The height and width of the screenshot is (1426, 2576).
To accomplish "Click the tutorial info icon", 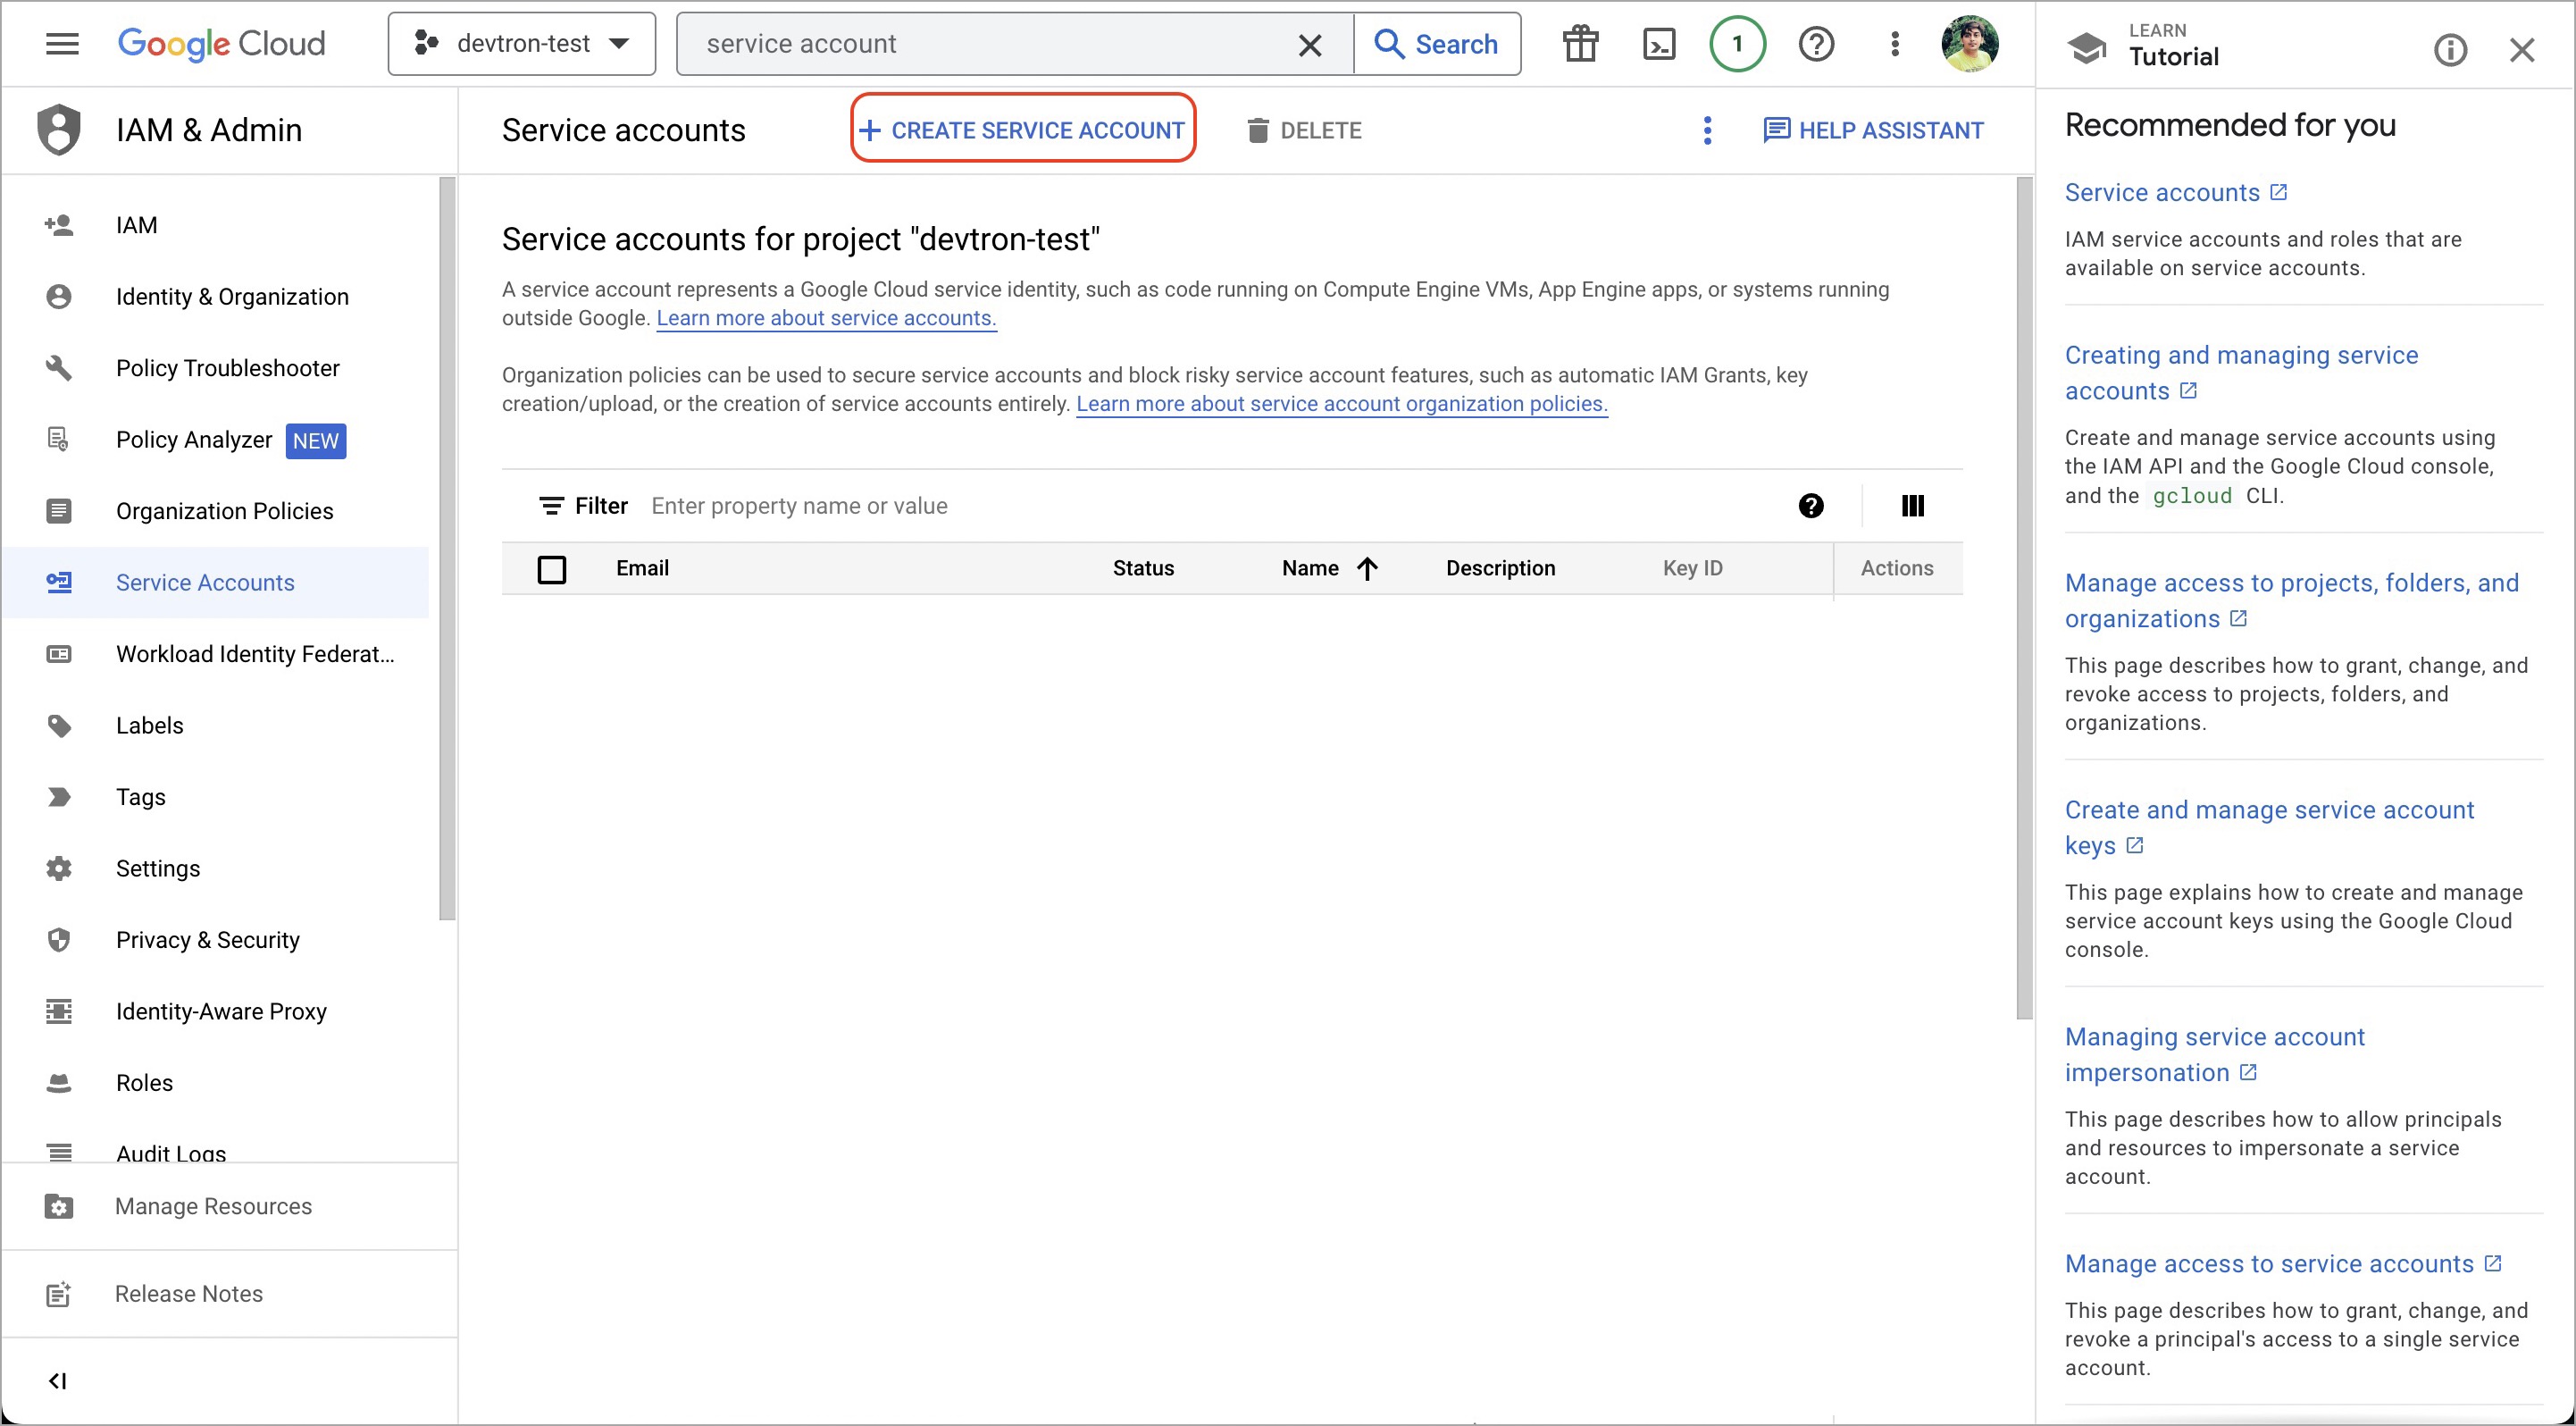I will (2449, 50).
